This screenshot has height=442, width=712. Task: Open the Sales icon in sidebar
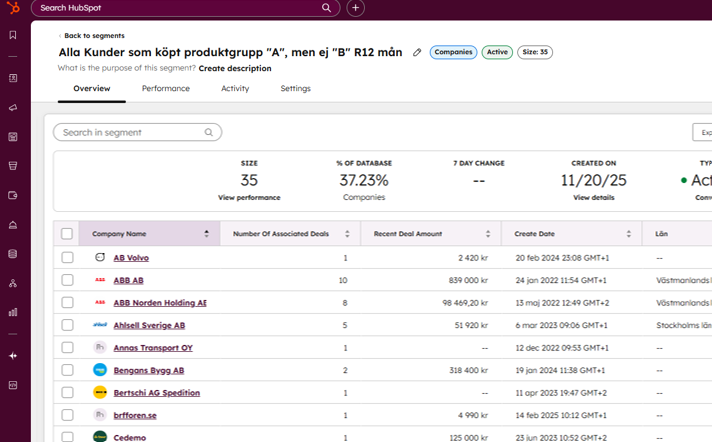13,166
